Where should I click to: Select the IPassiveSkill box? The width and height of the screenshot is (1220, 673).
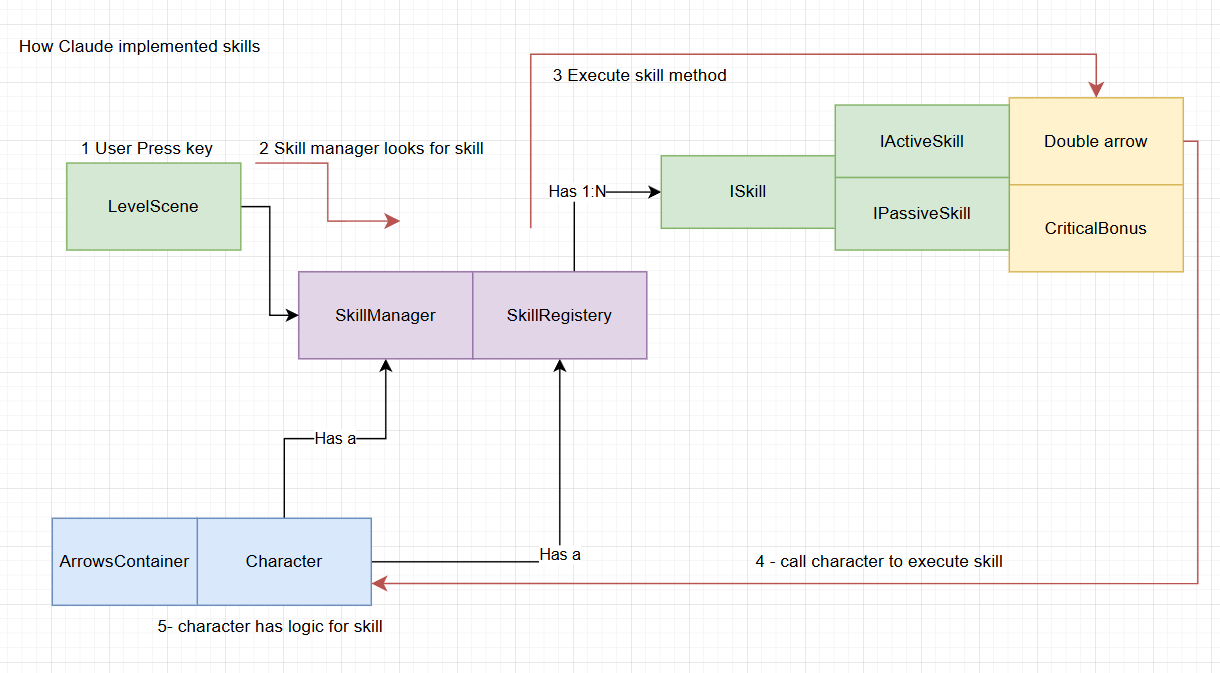tap(921, 213)
